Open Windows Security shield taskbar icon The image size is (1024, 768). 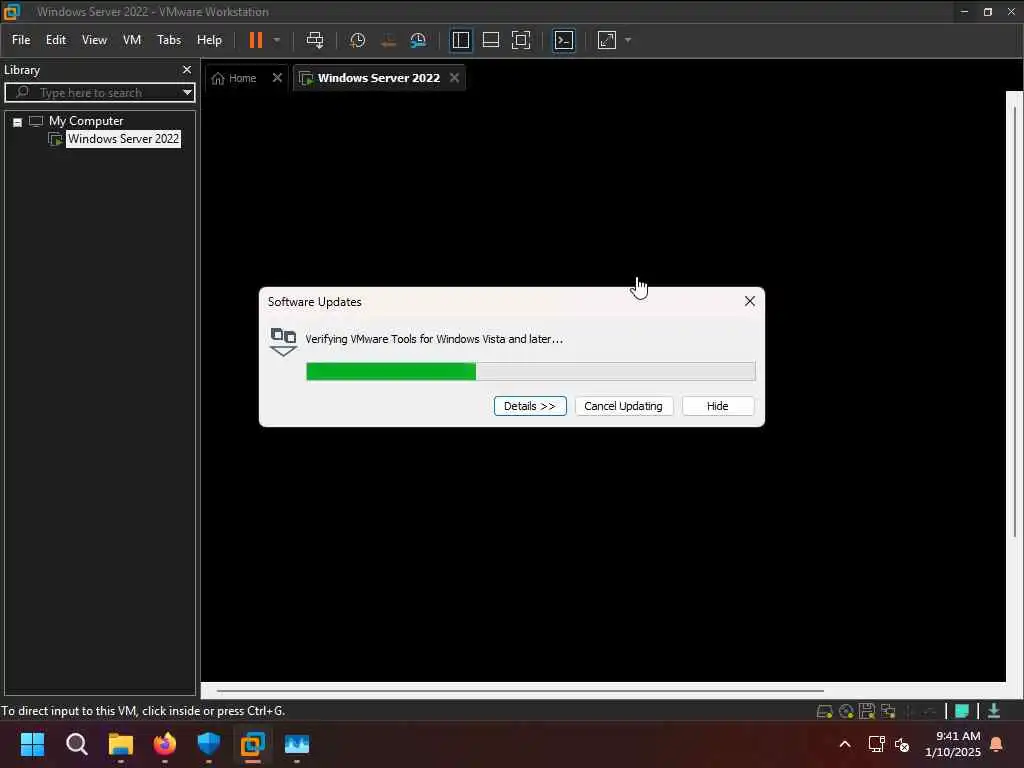coord(209,744)
